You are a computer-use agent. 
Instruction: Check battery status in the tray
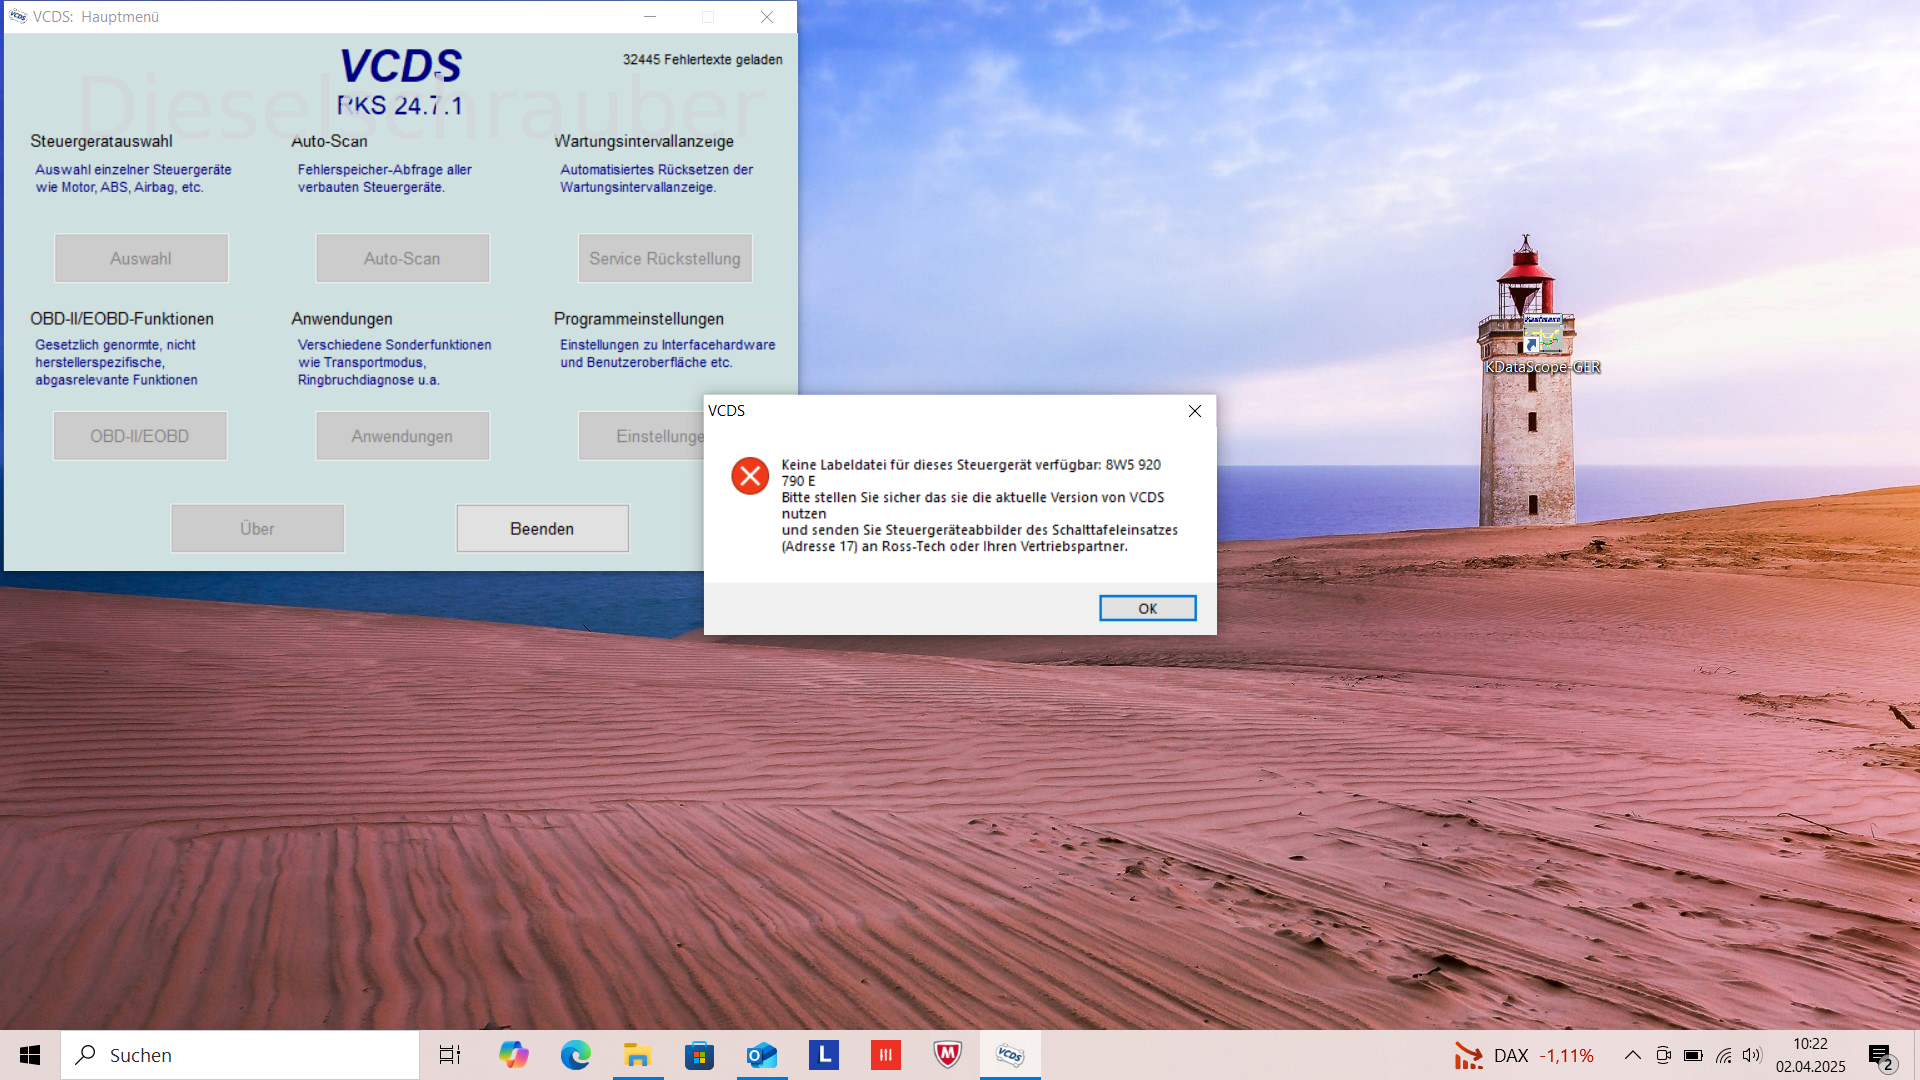point(1693,1055)
